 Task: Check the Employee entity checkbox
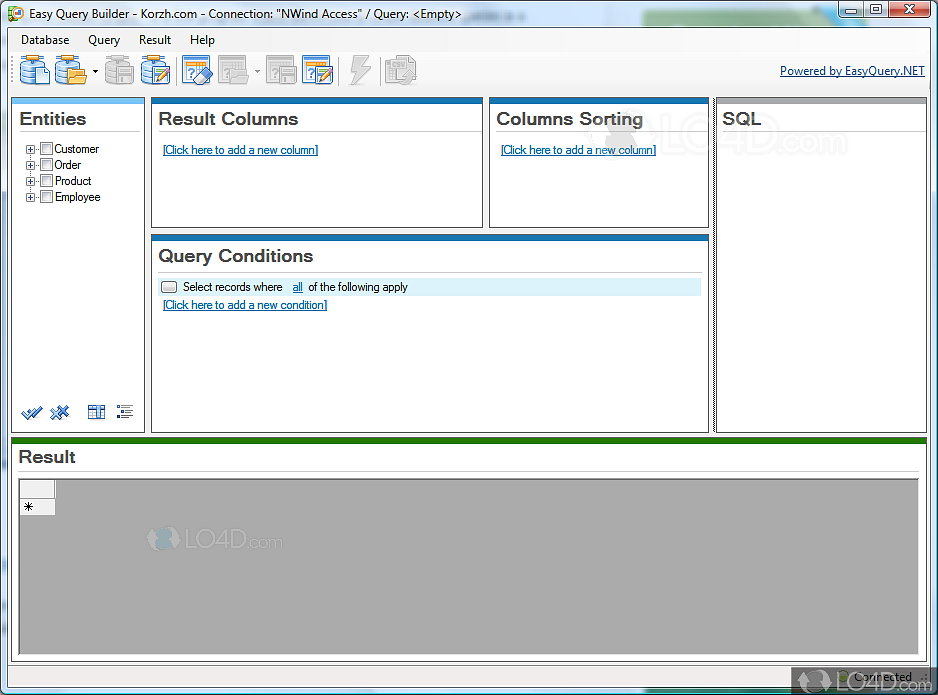[x=46, y=197]
